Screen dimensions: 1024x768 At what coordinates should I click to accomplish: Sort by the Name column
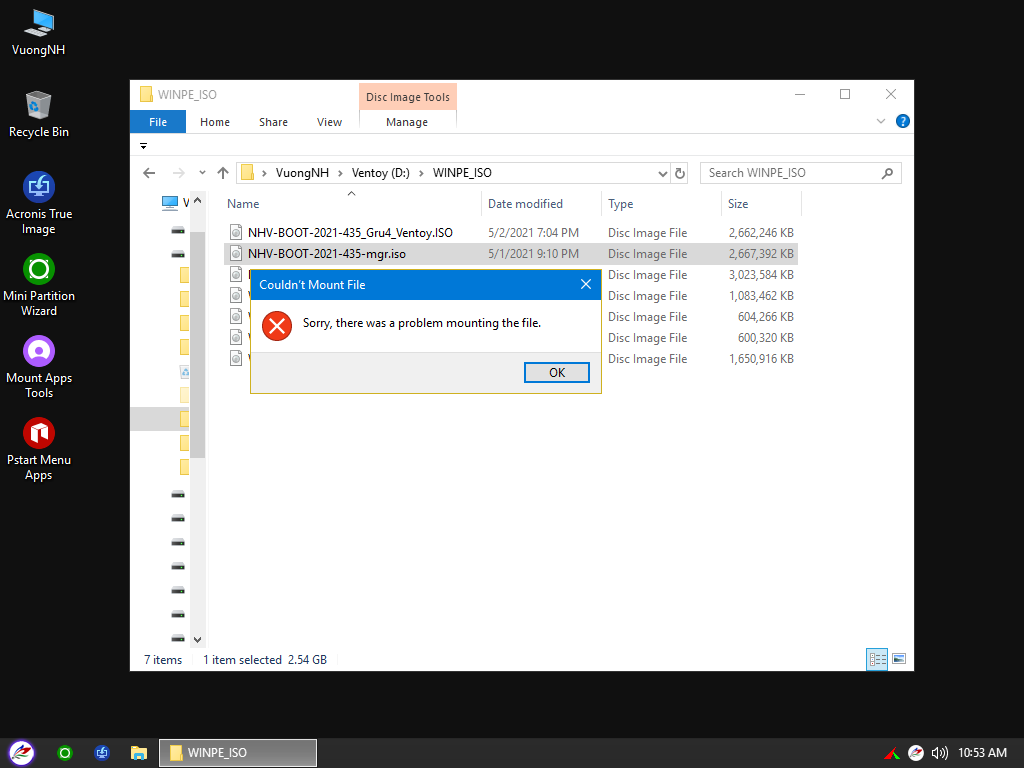tap(243, 204)
